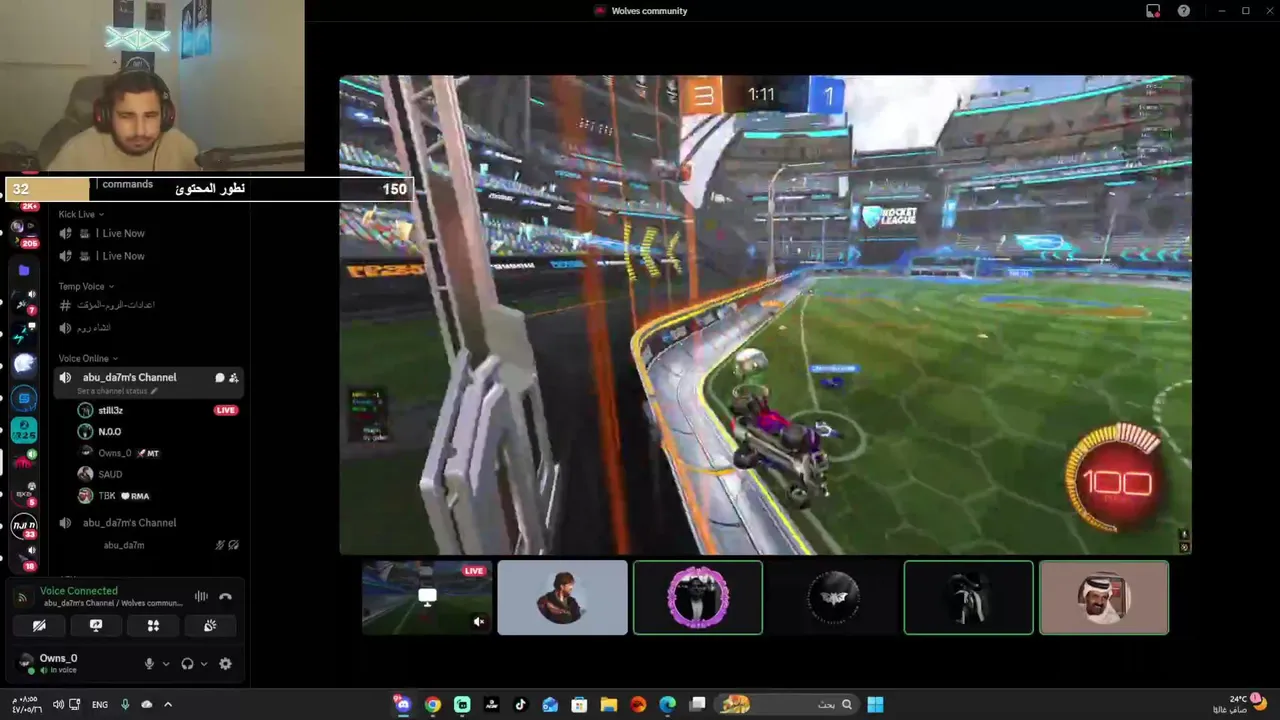Set a channel status edit pencil

point(154,391)
